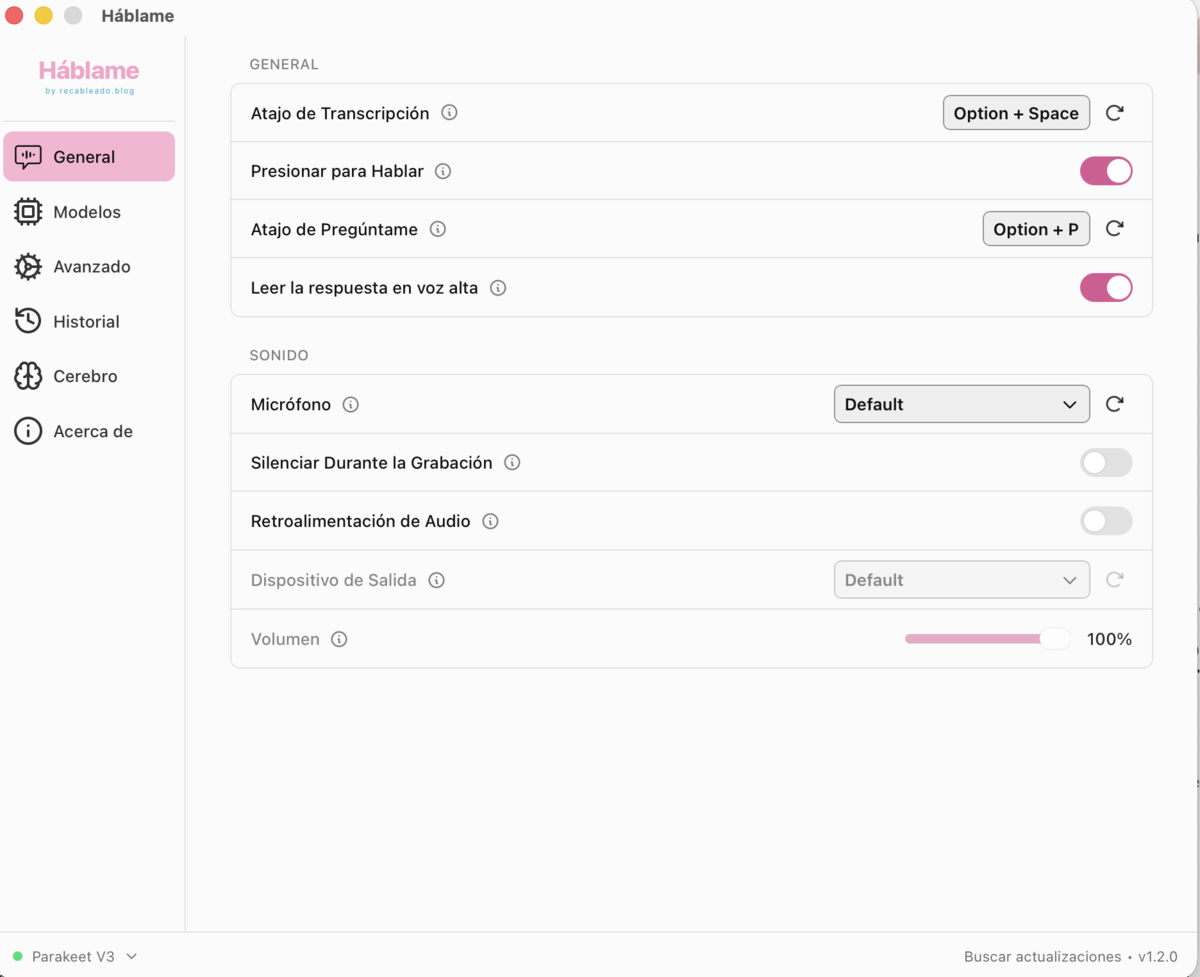This screenshot has height=977, width=1200.
Task: Go to the Modelos section
Action: [x=89, y=212]
